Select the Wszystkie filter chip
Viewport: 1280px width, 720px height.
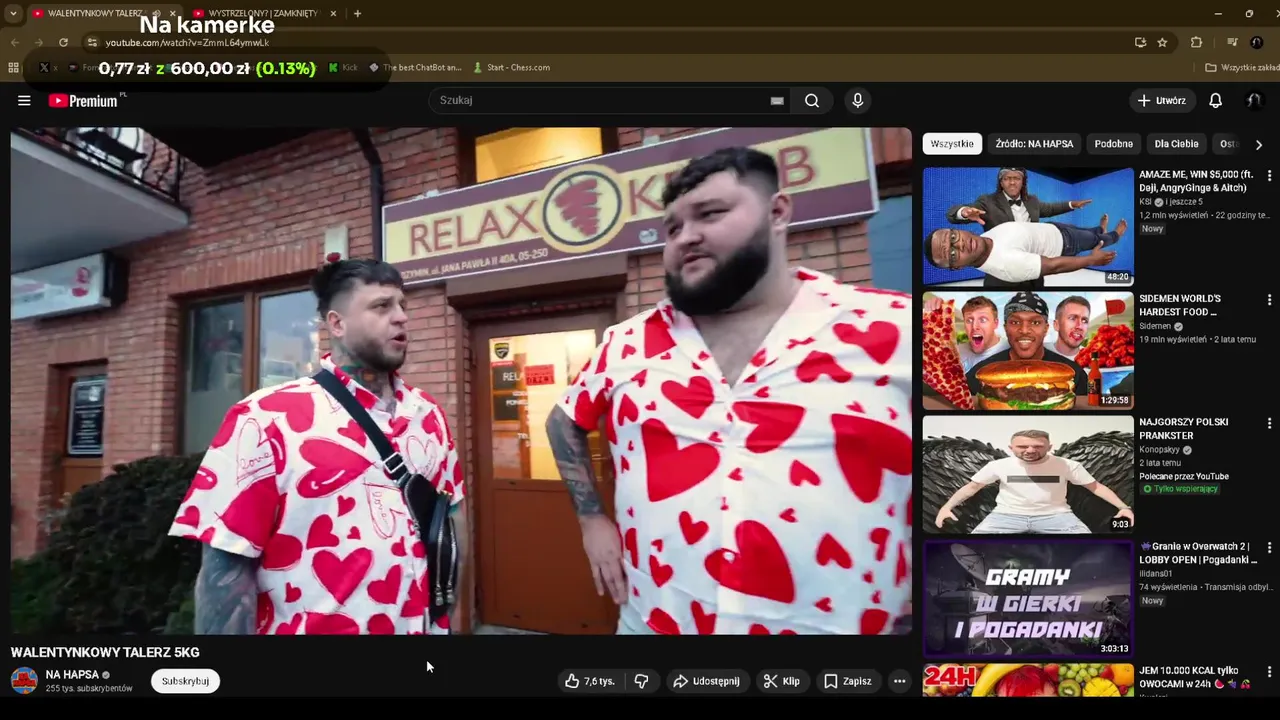952,144
